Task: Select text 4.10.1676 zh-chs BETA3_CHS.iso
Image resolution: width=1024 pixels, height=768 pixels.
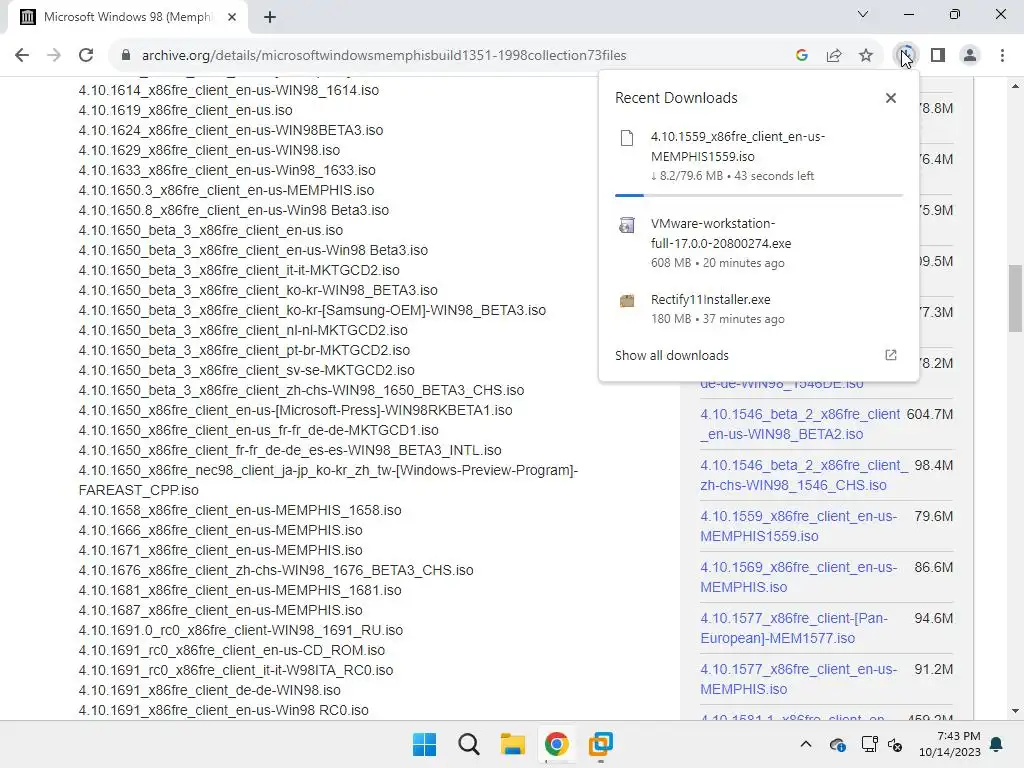Action: [x=276, y=570]
